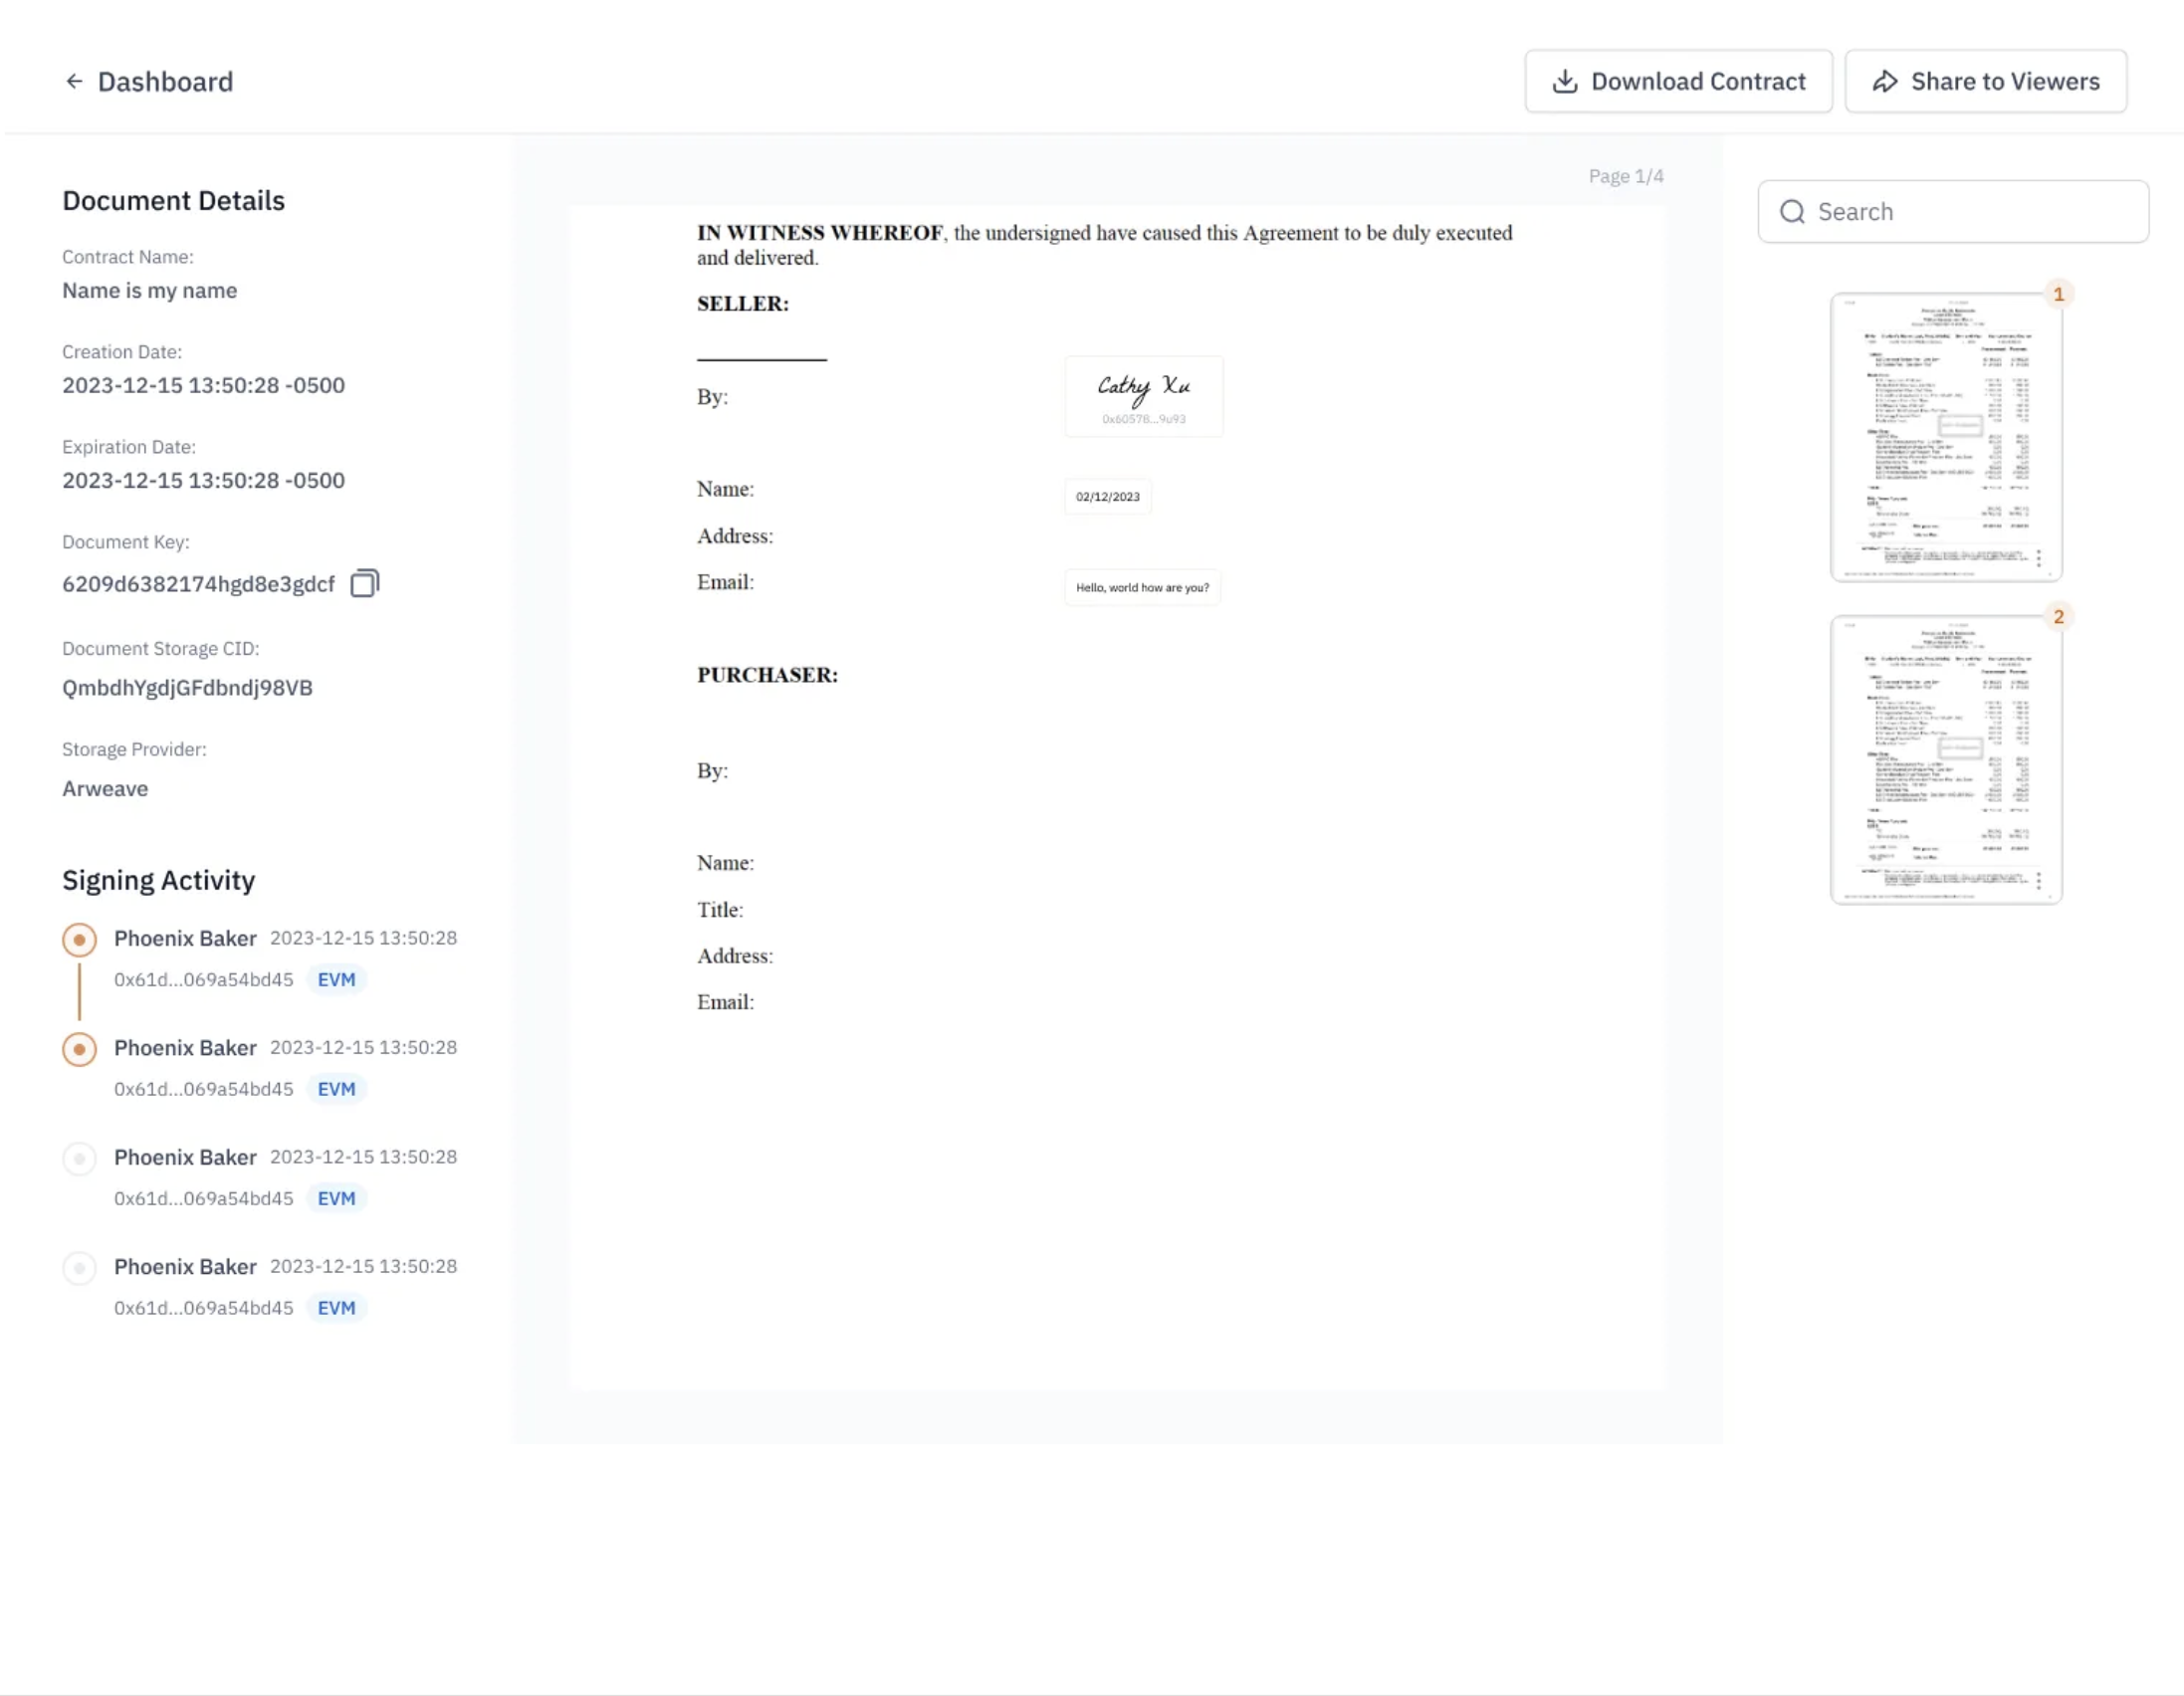The width and height of the screenshot is (2184, 1696).
Task: Click the second orange signing activity marker
Action: [80, 1049]
